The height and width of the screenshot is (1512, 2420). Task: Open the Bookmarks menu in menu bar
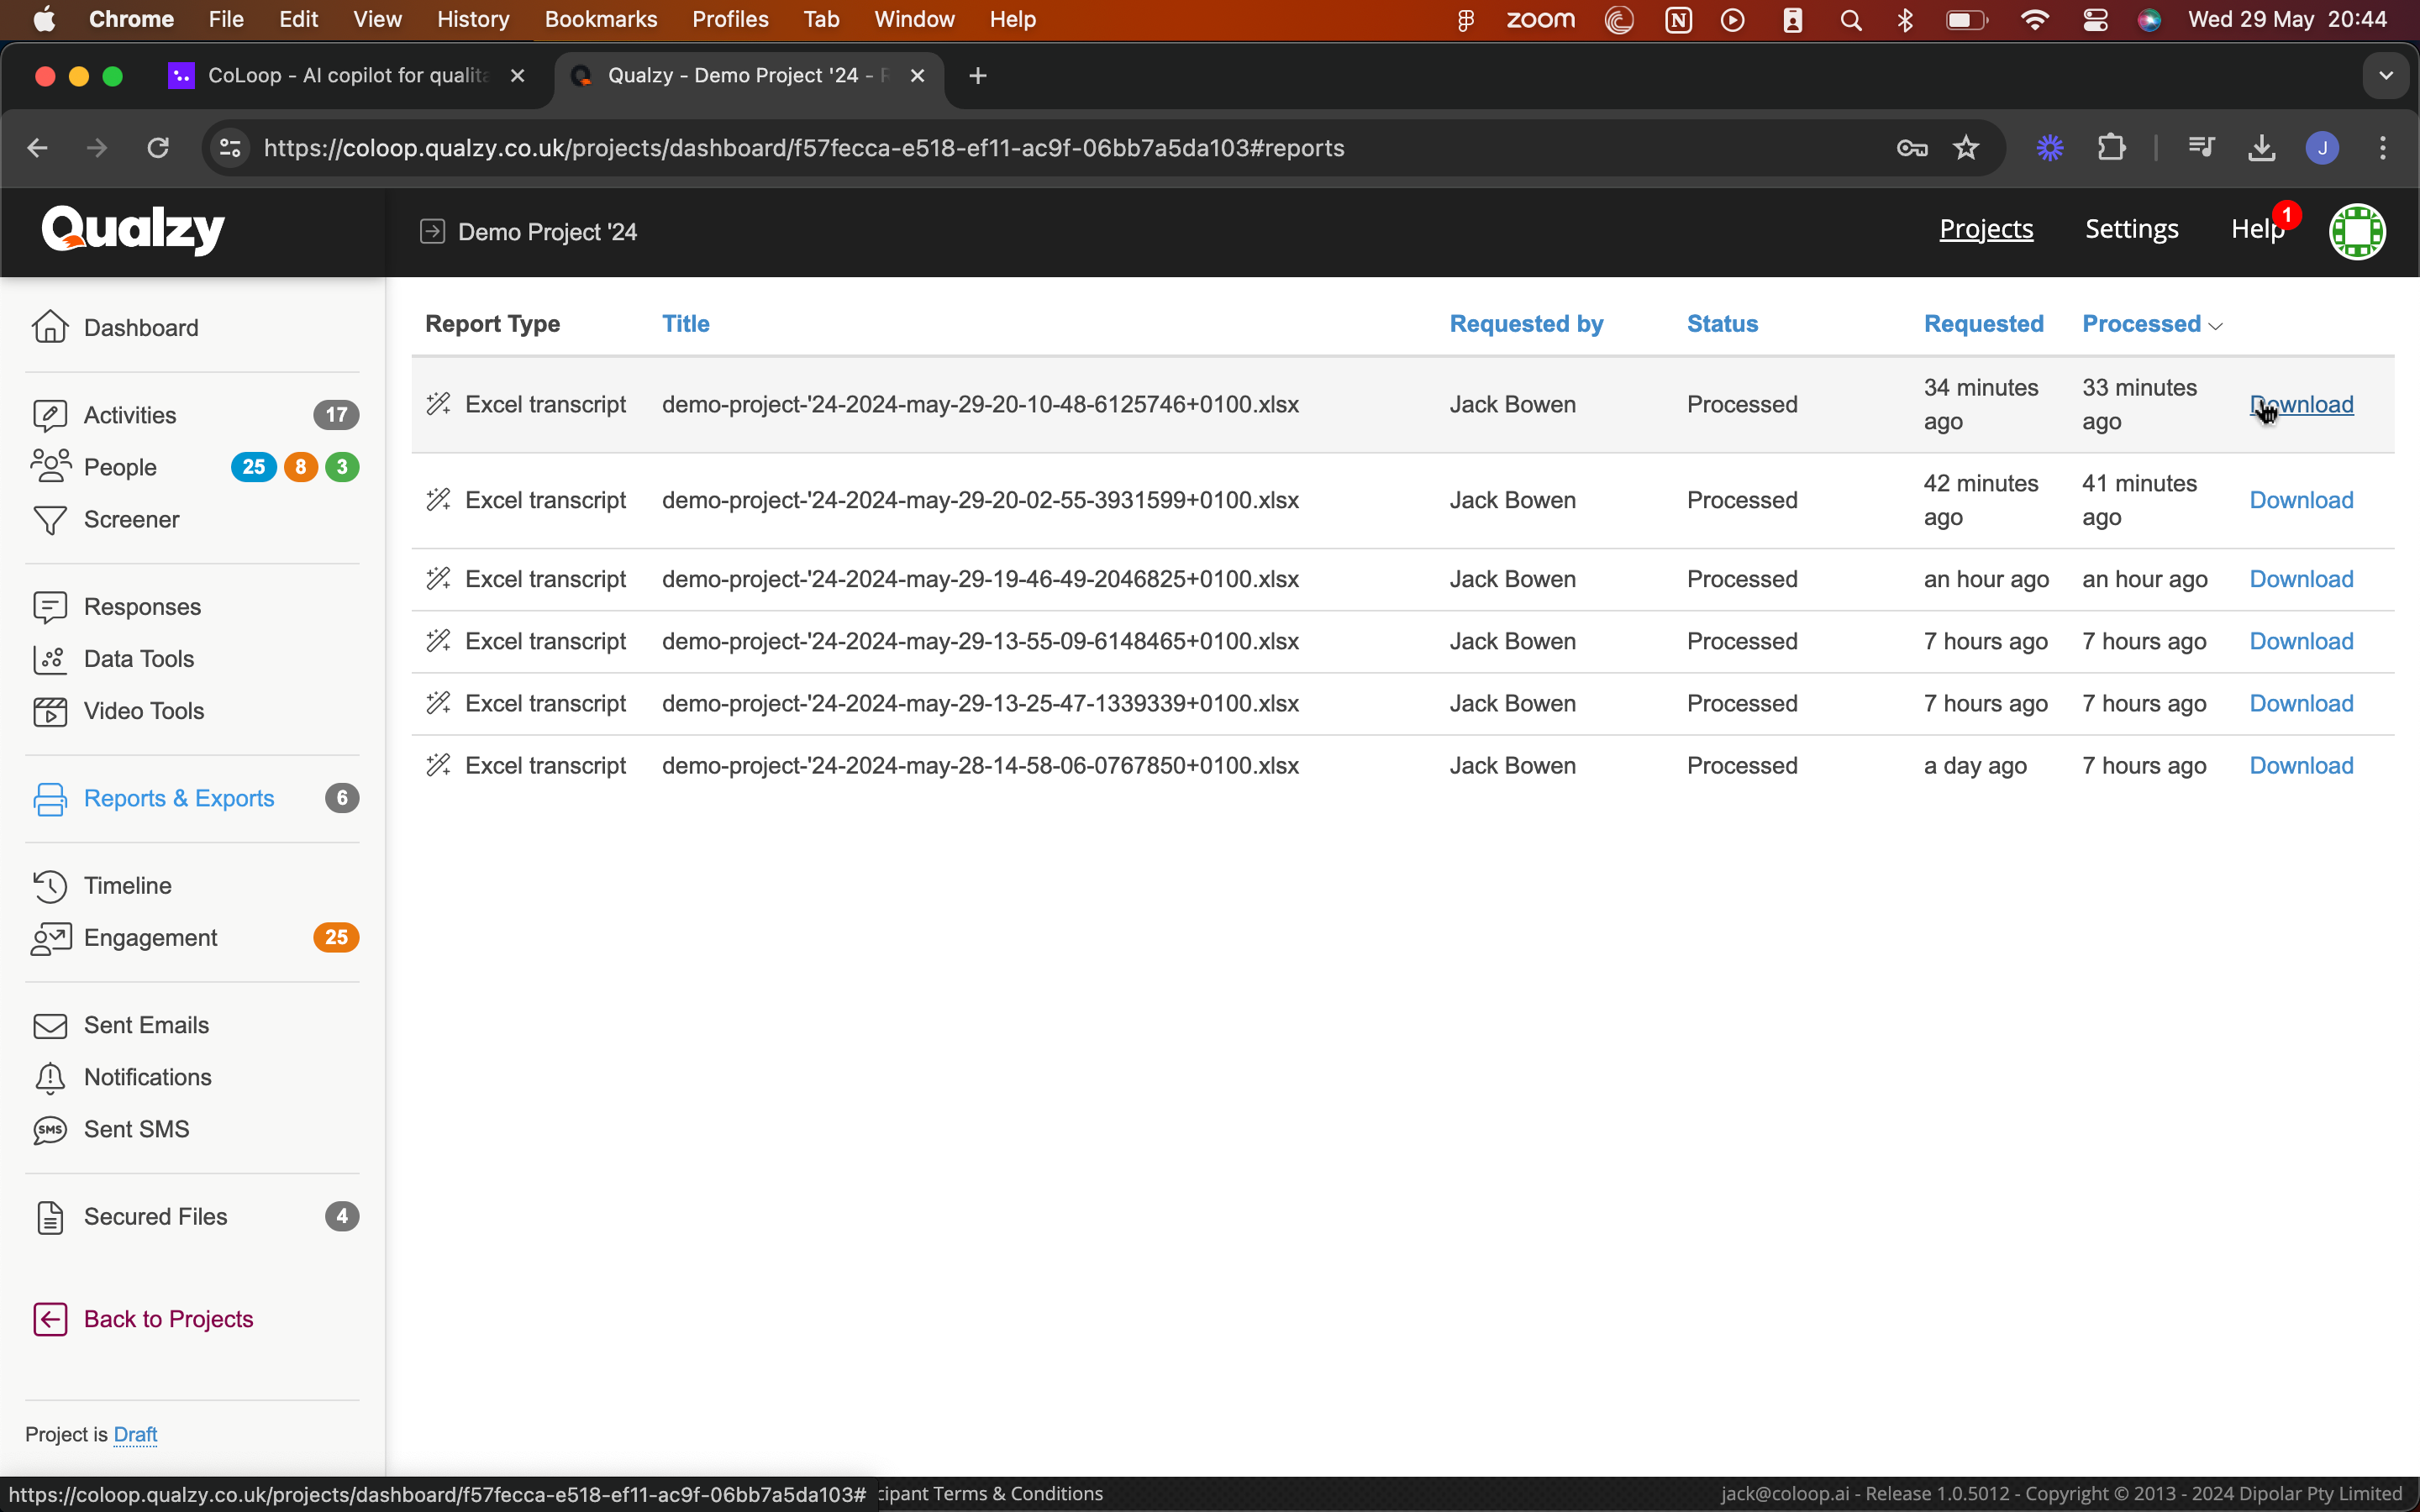[600, 20]
